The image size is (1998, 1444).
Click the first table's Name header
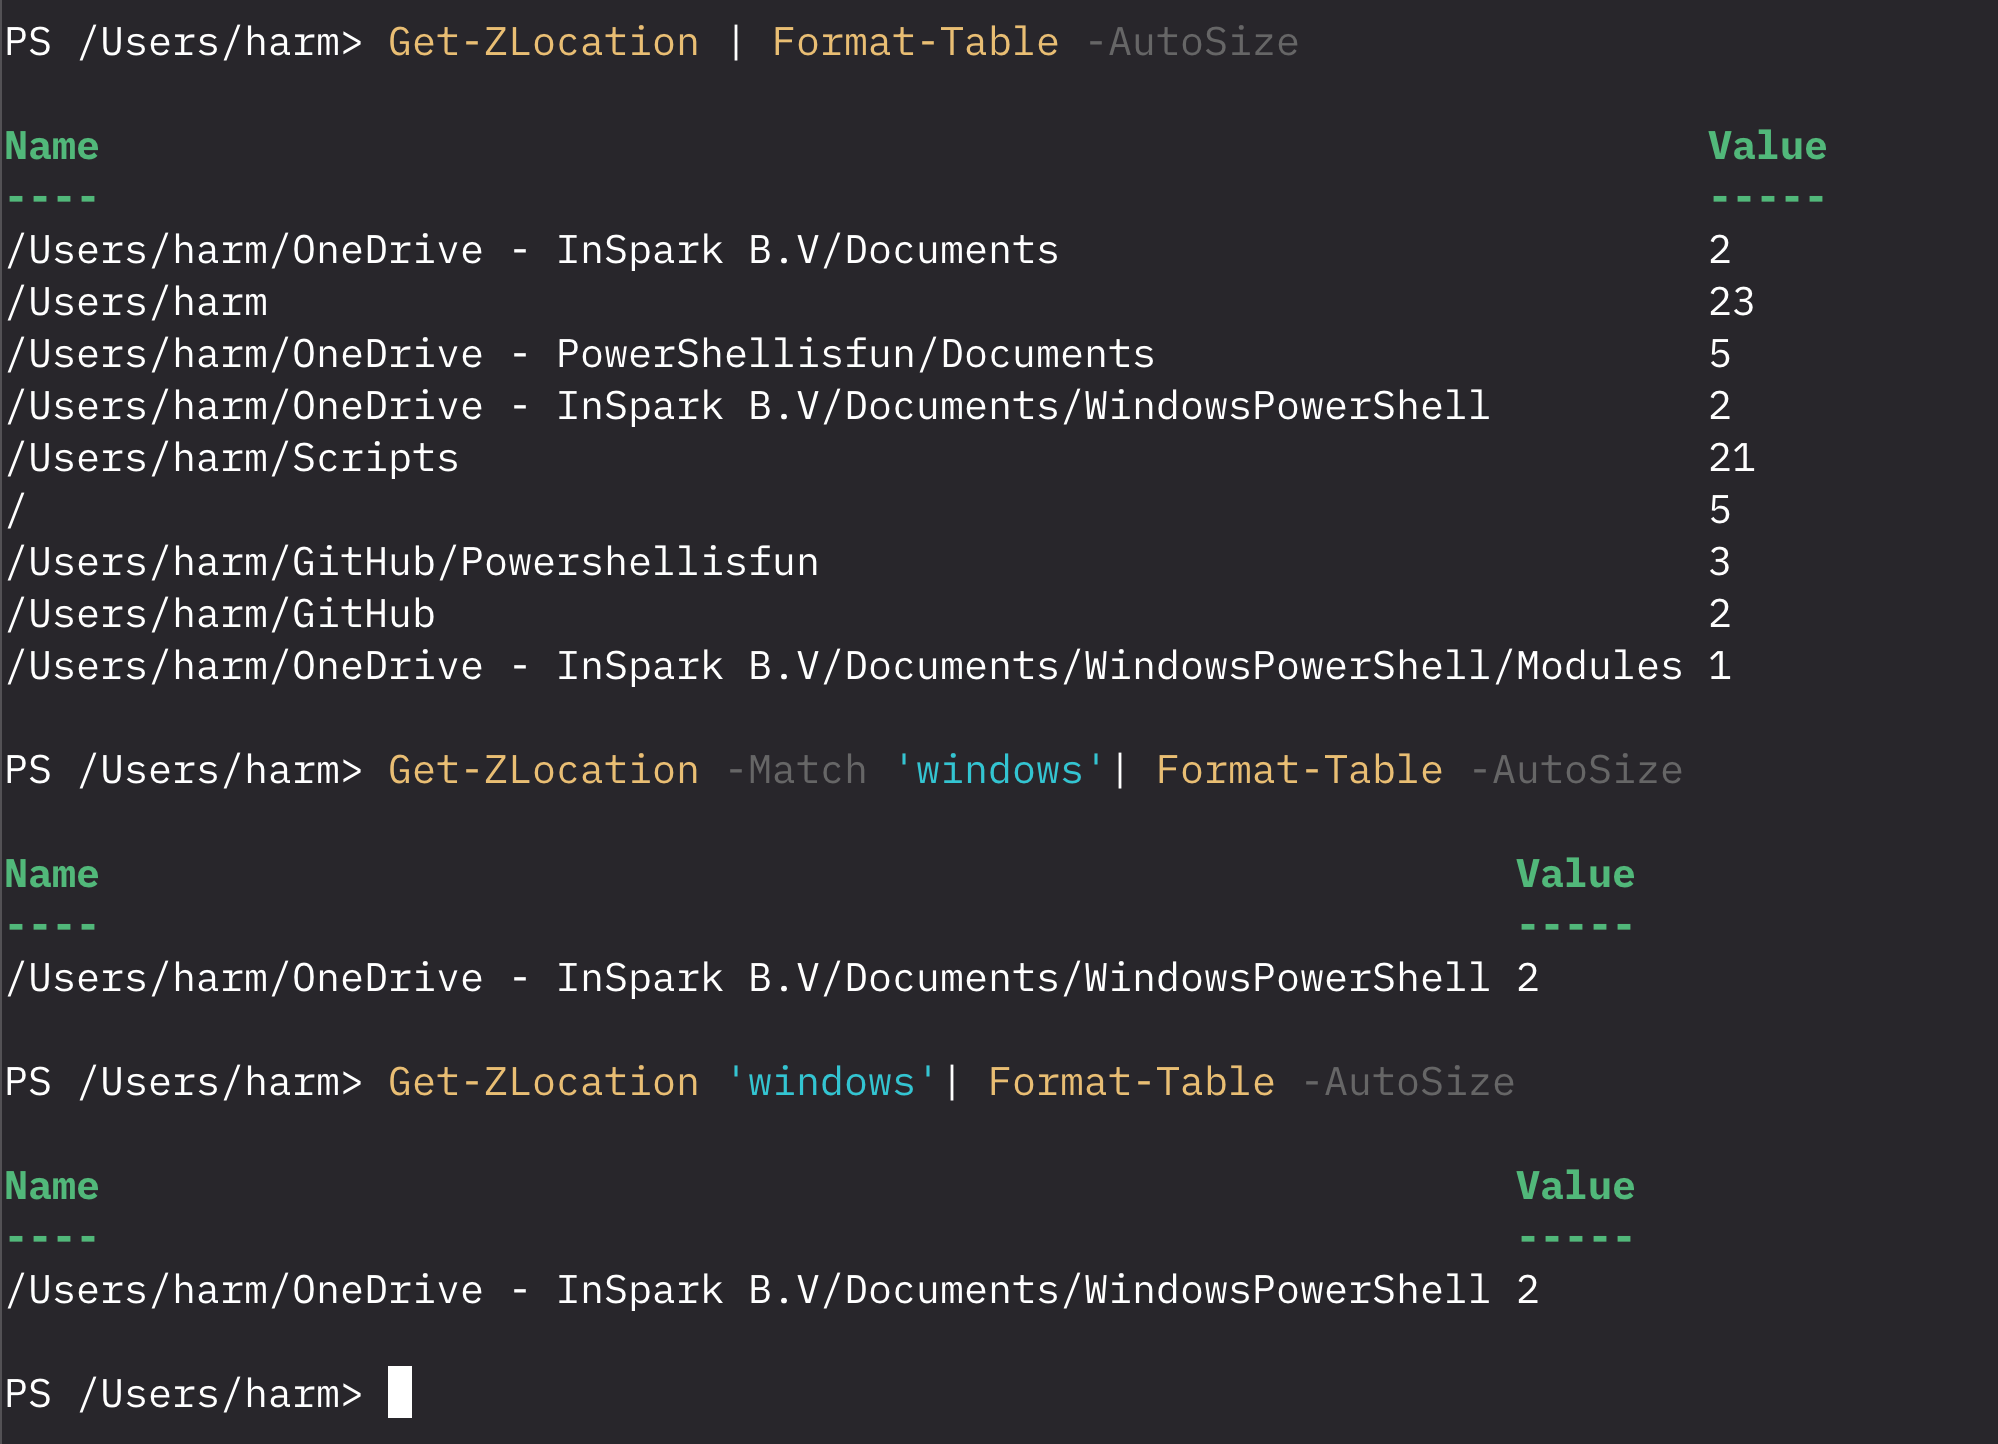point(52,147)
